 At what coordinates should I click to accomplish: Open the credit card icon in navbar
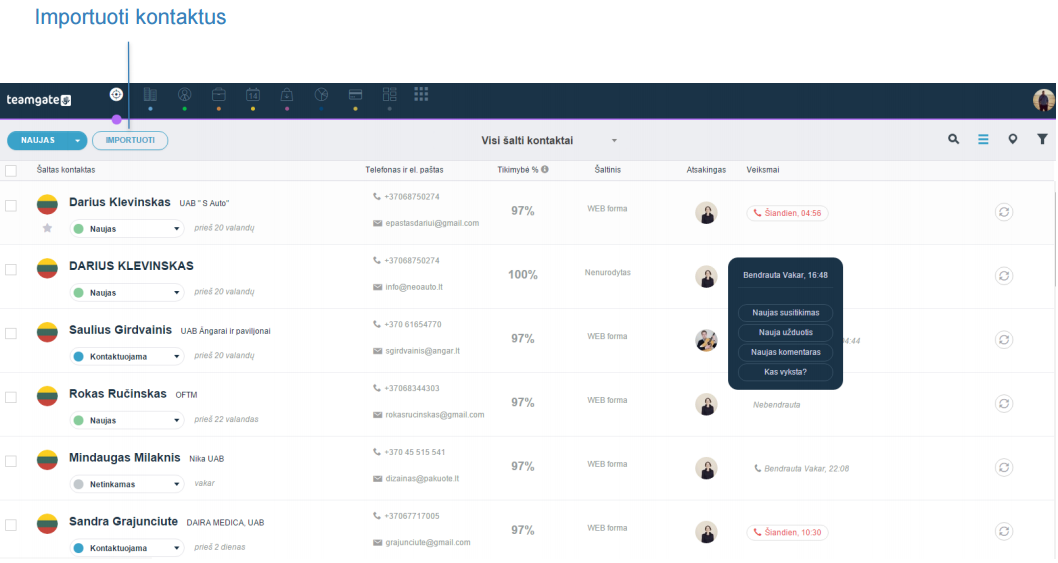(x=356, y=95)
